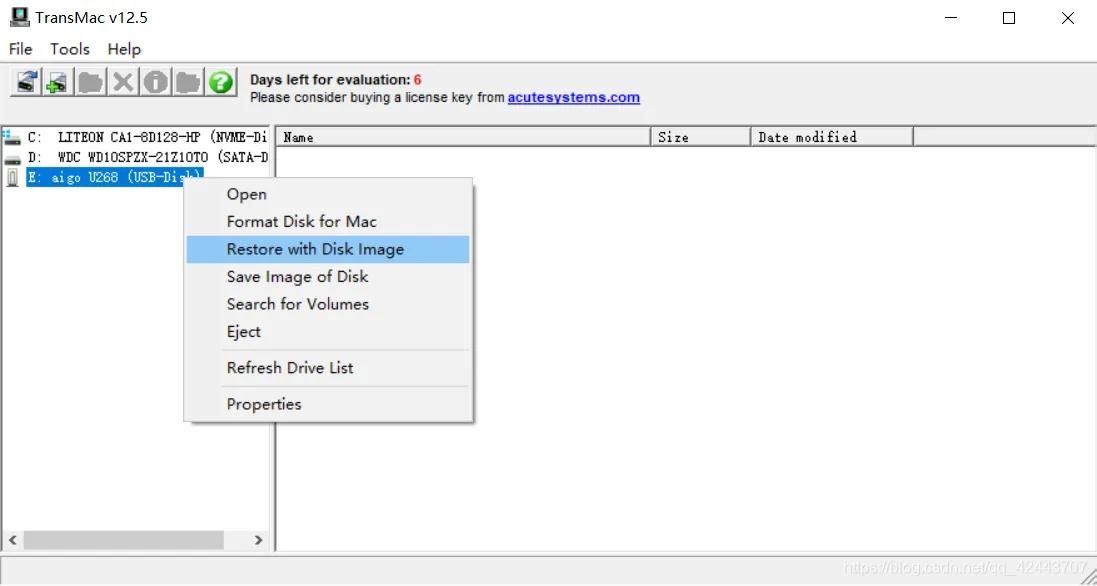
Task: Select Refresh Drive List entry
Action: coord(328,368)
